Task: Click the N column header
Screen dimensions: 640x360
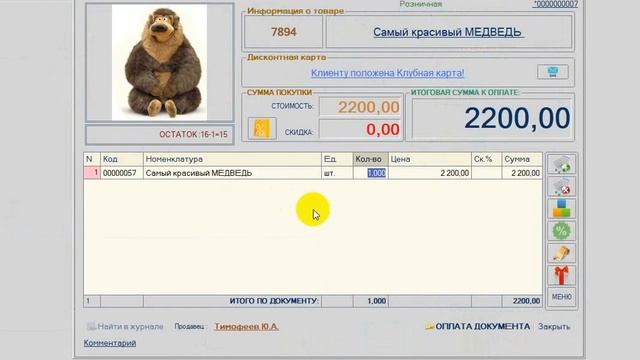Action: (x=92, y=159)
